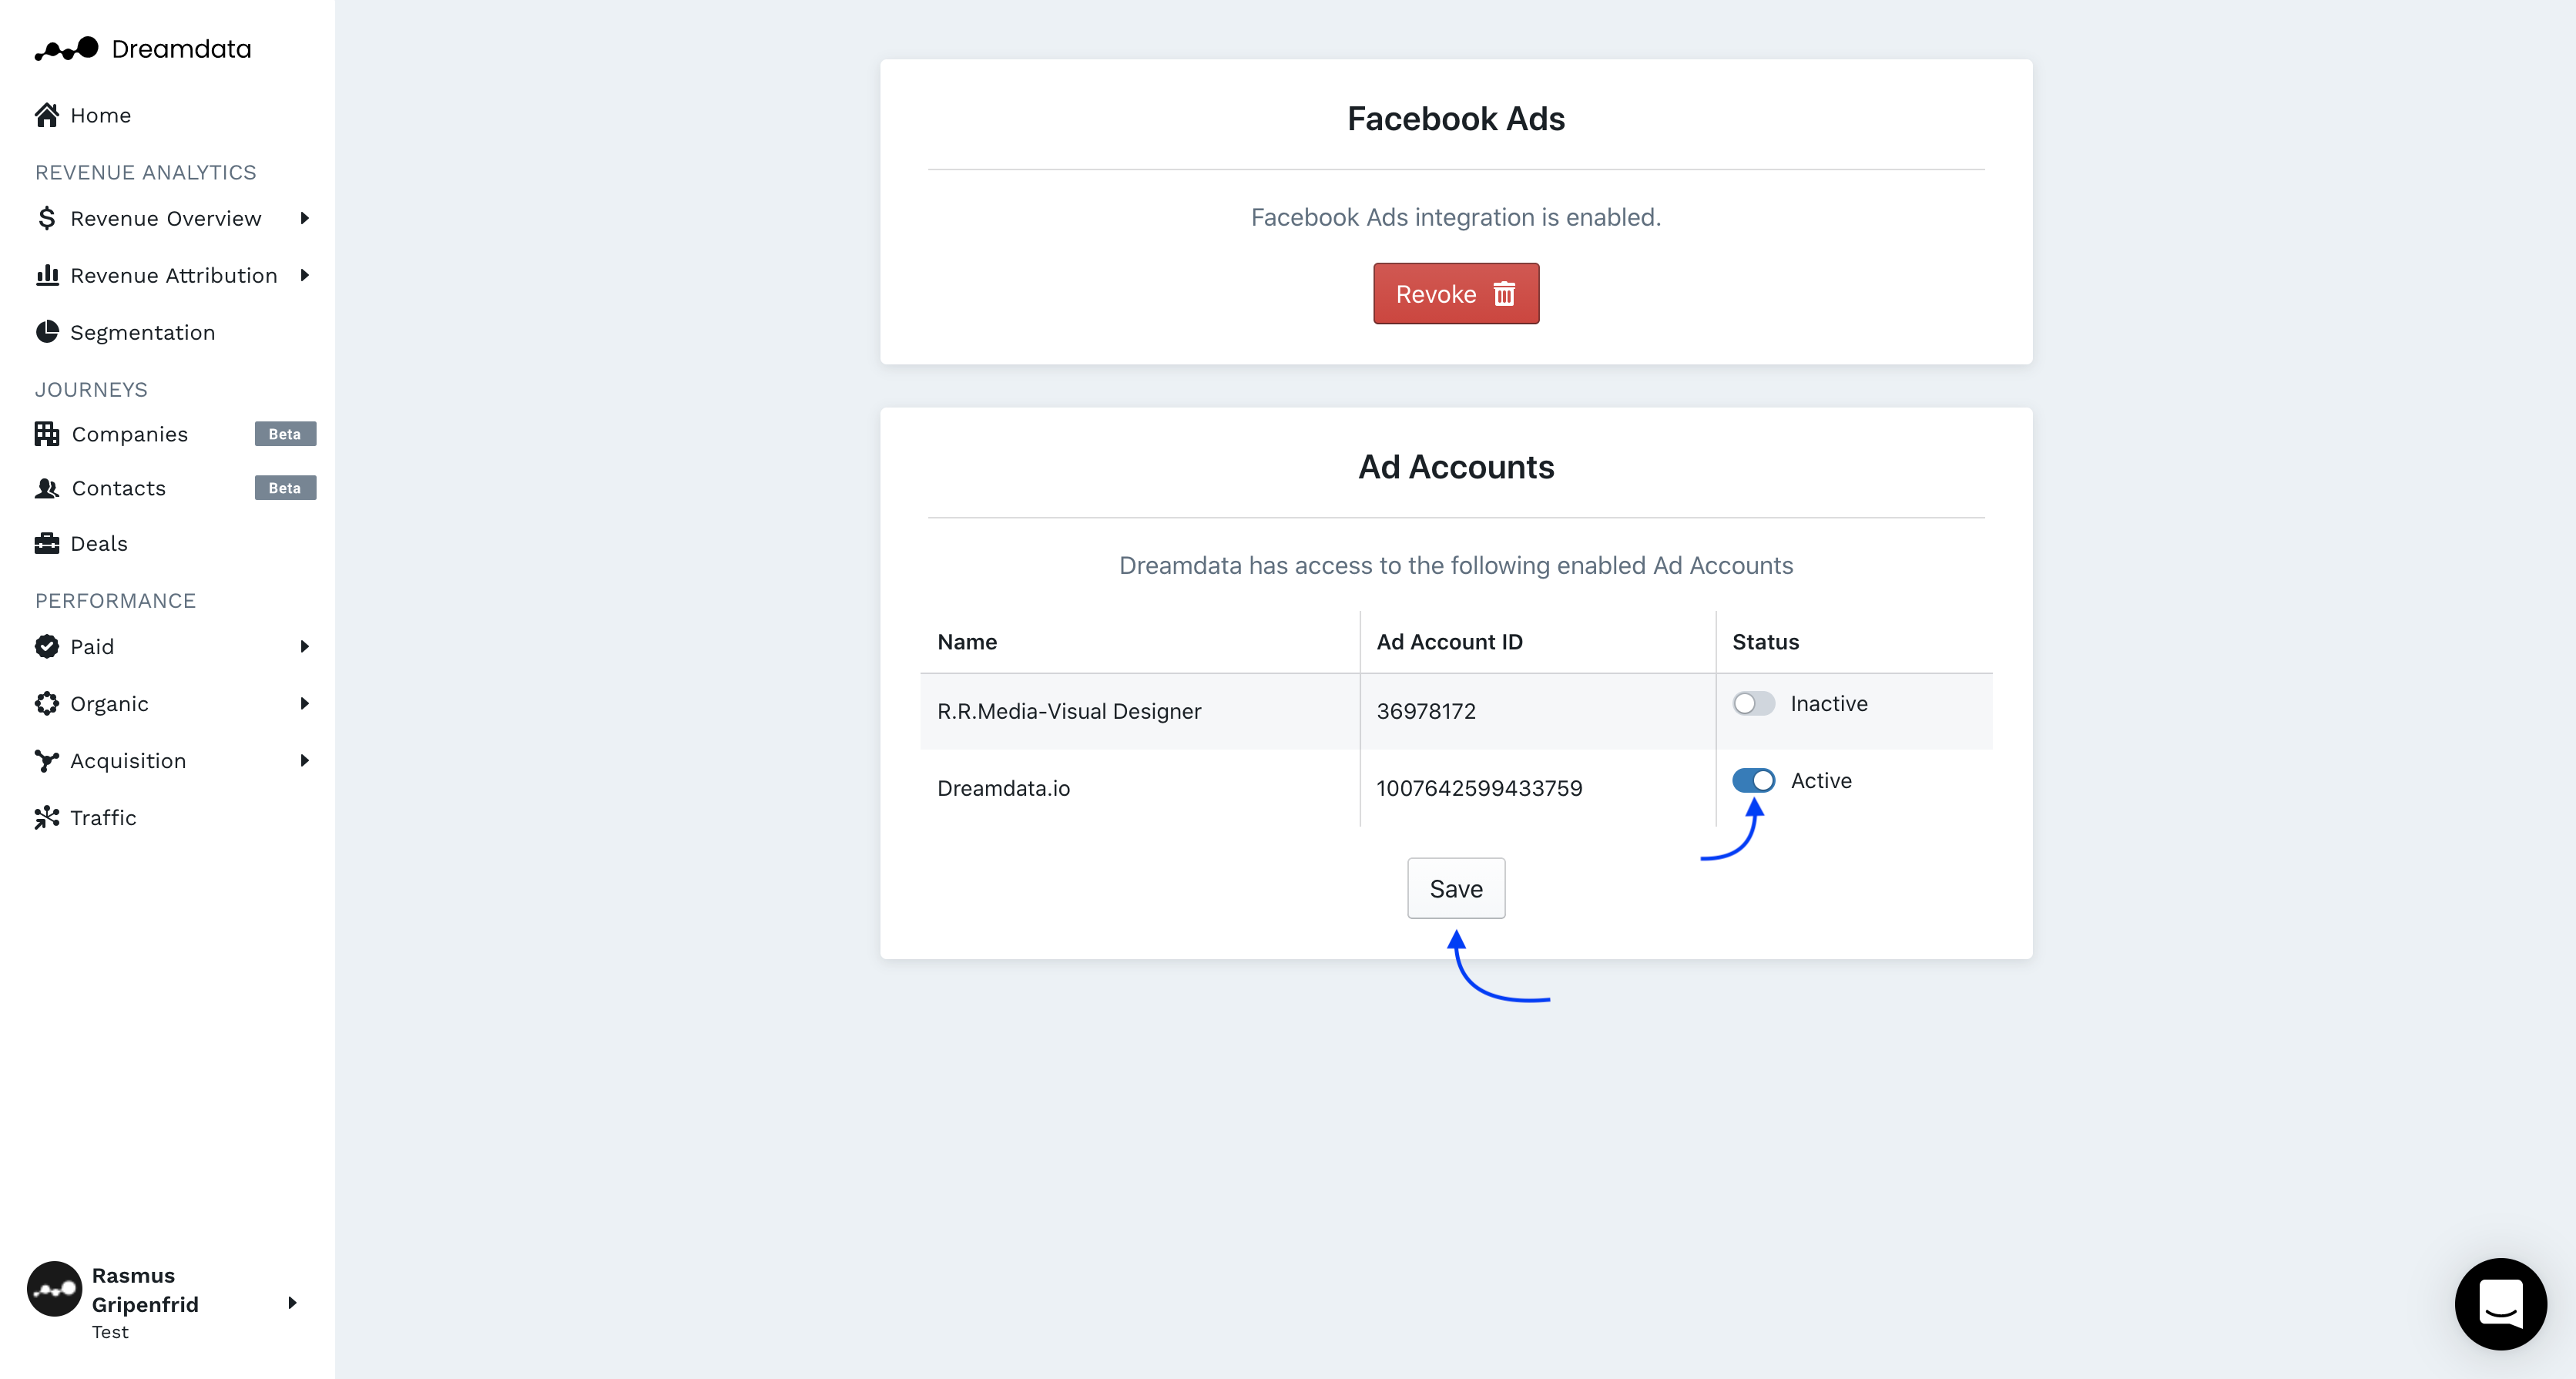This screenshot has width=2576, height=1379.
Task: Click the Revenue Overview dollar icon
Action: (47, 218)
